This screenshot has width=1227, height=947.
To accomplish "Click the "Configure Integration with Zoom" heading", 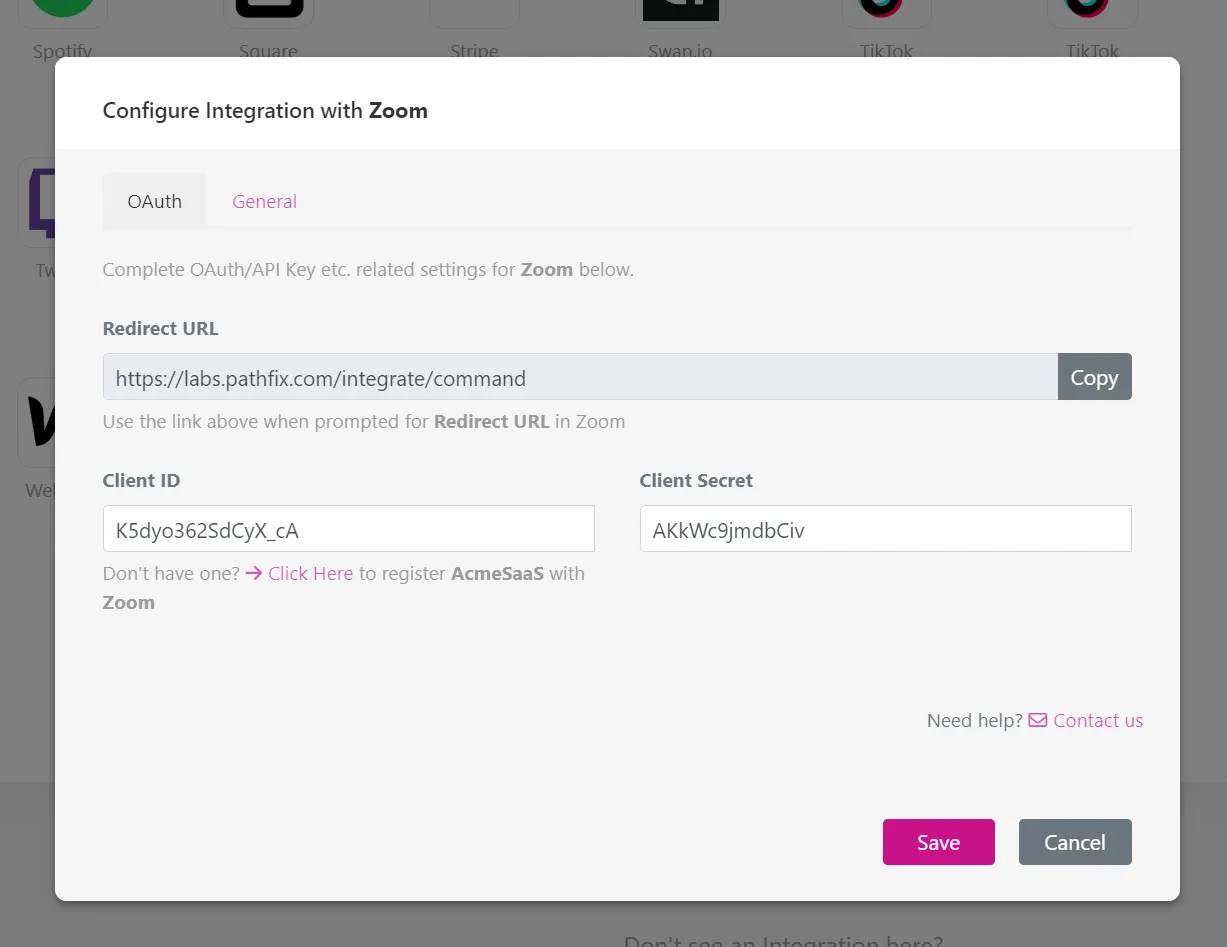I will point(265,110).
